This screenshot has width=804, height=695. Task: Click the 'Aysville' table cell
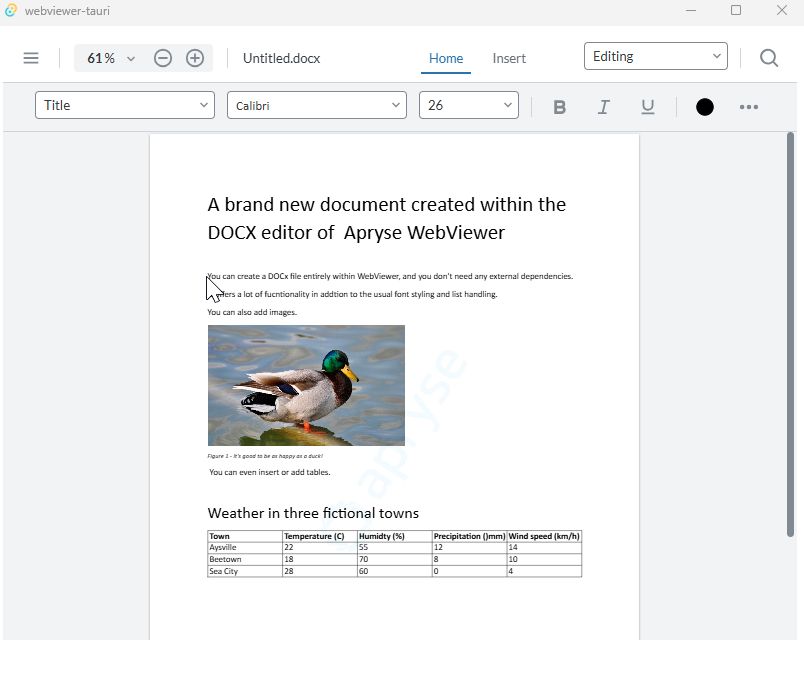[245, 547]
